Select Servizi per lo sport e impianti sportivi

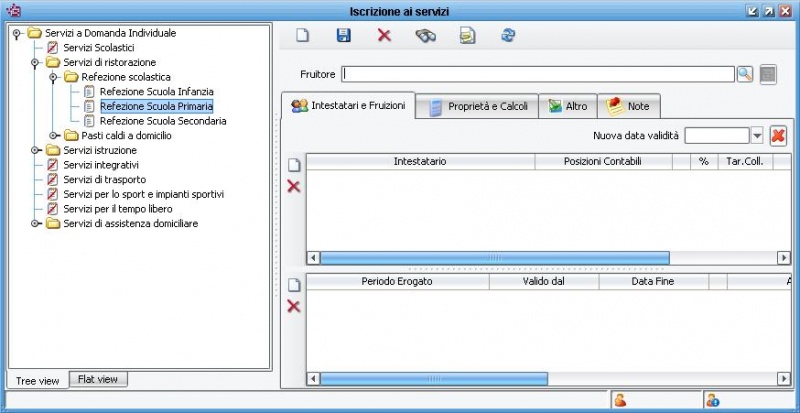point(144,195)
